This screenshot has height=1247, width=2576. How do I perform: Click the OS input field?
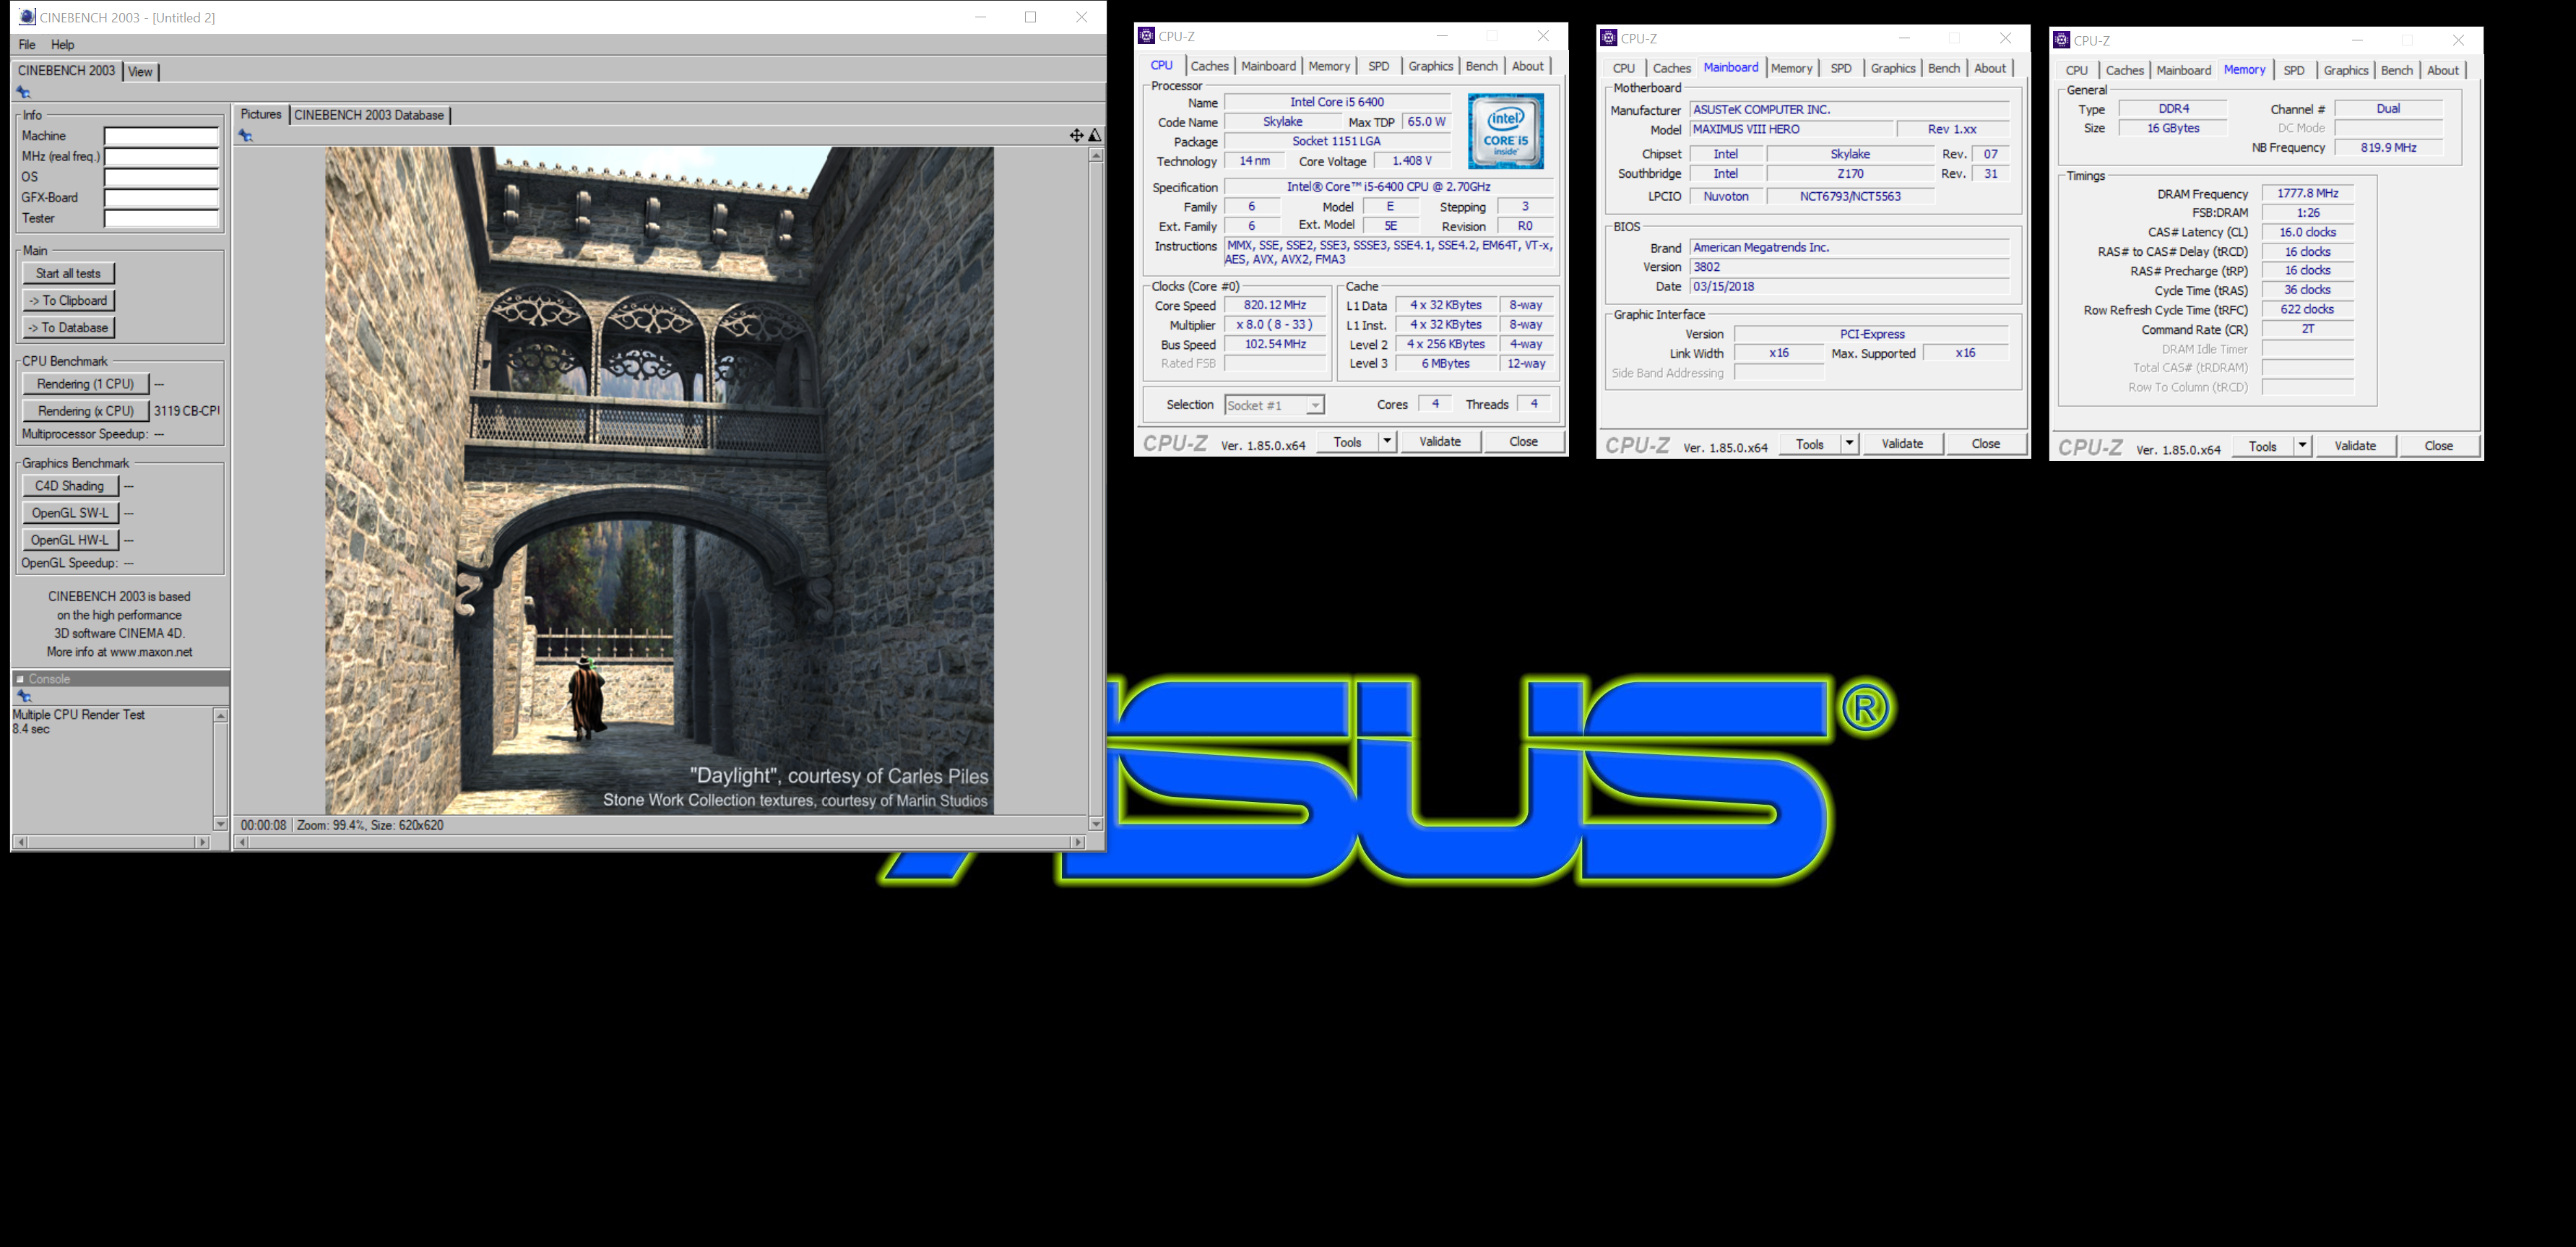click(162, 177)
